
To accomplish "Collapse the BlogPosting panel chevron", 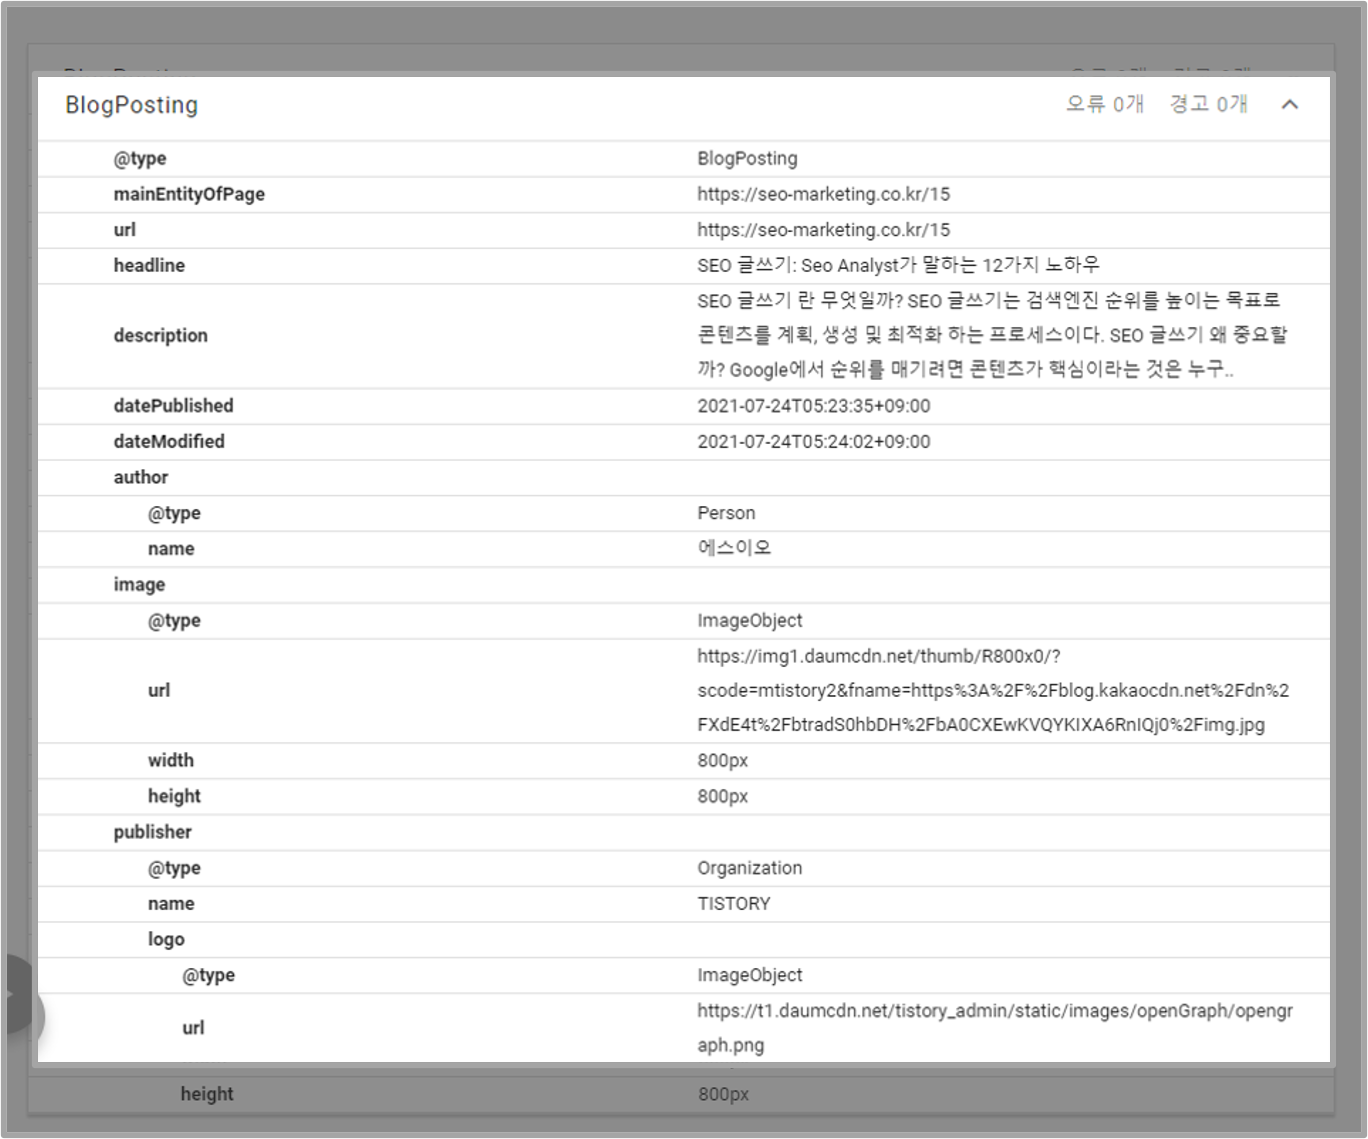I will pyautogui.click(x=1290, y=104).
